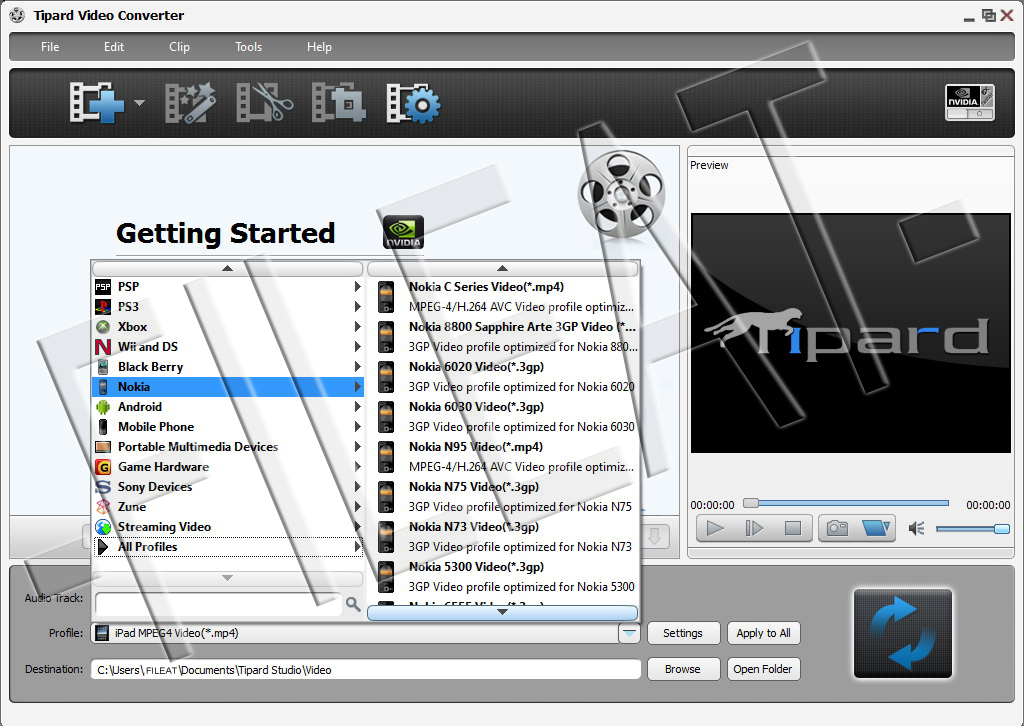Image resolution: width=1024 pixels, height=726 pixels.
Task: Expand the Zune submenu arrow
Action: tap(357, 507)
